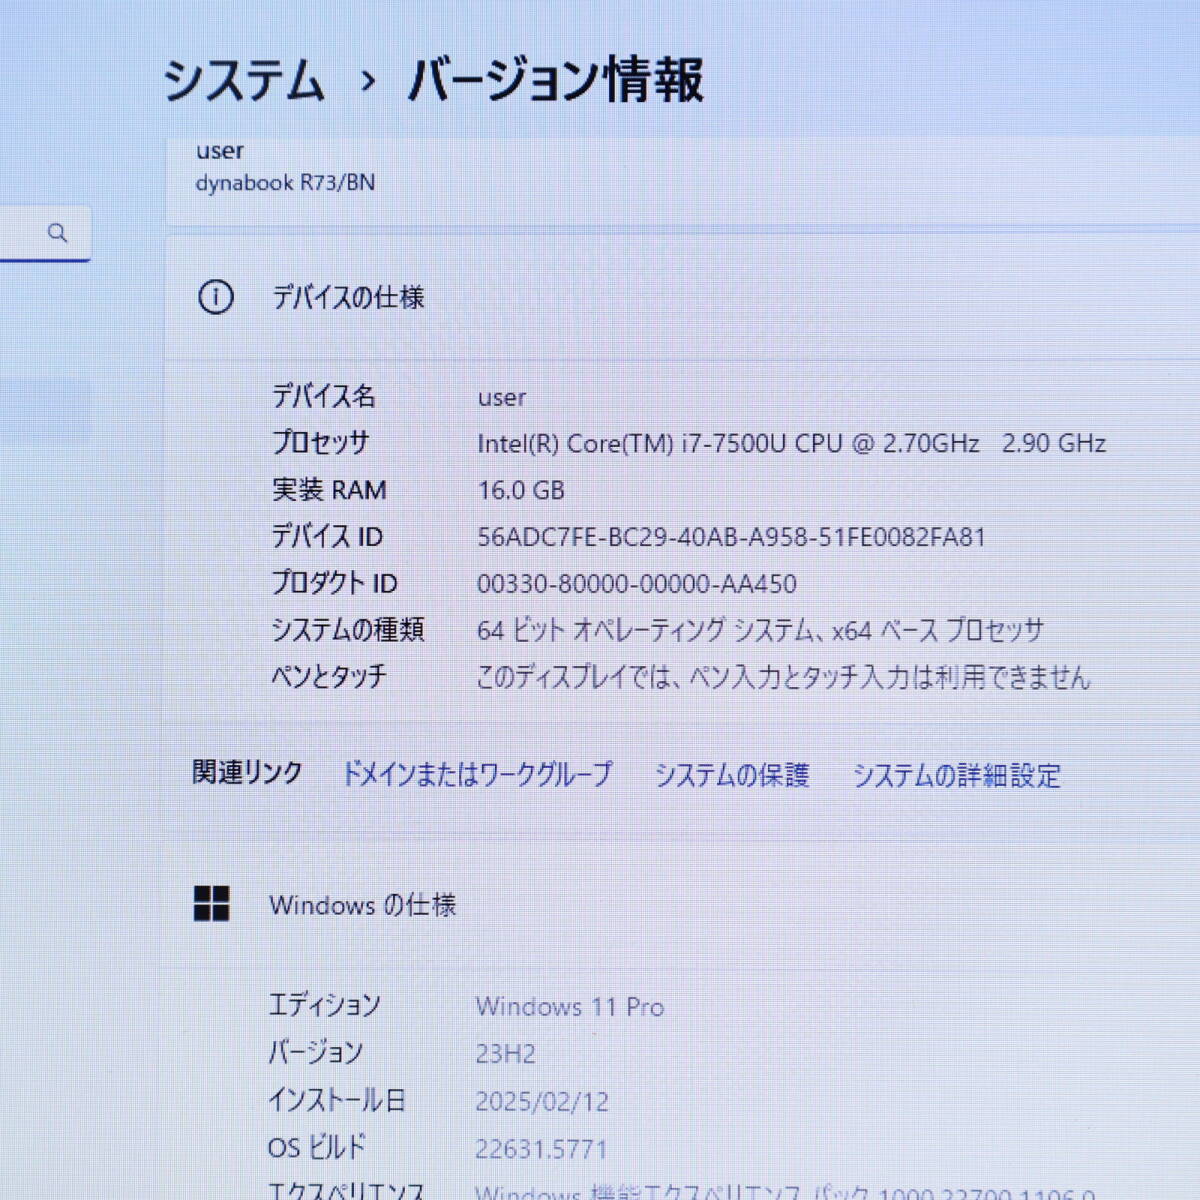Open システムの保護 link
Screen dimensions: 1200x1200
click(732, 775)
